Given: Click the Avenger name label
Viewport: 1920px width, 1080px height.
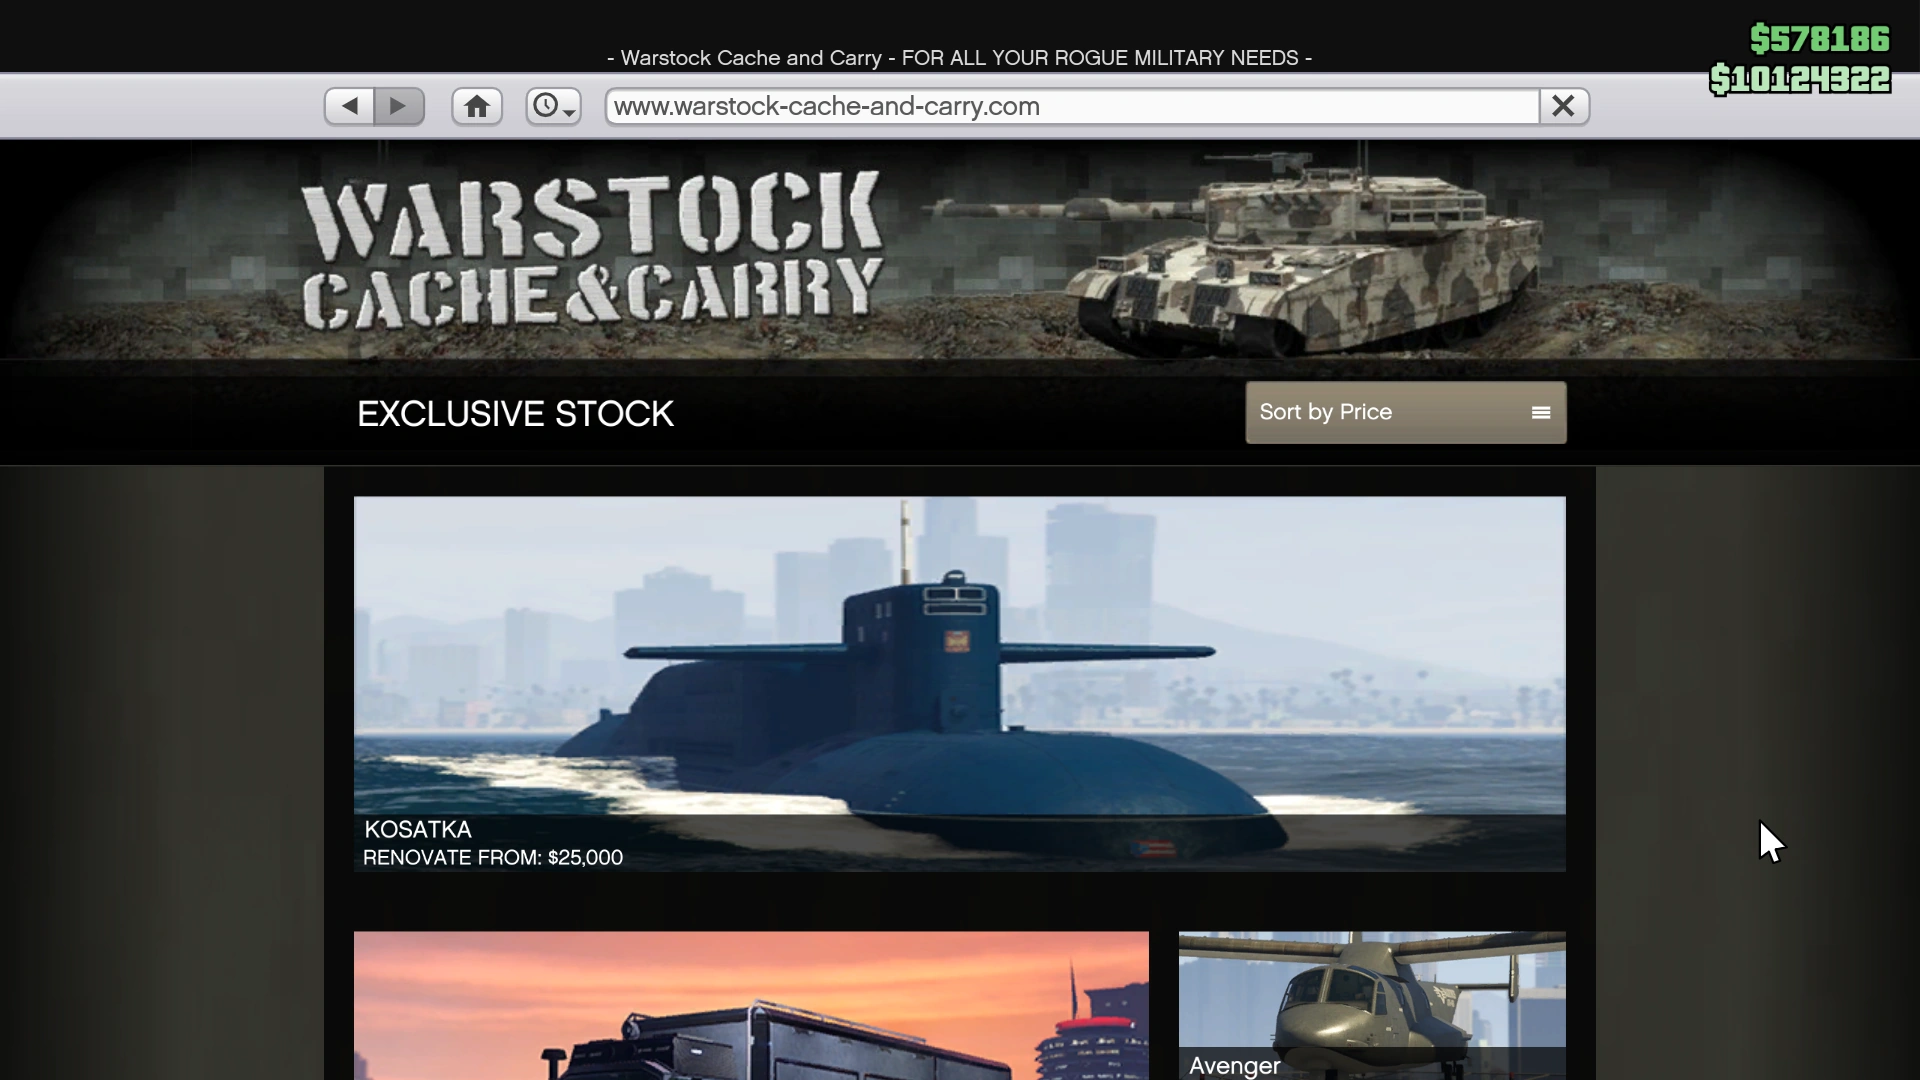Looking at the screenshot, I should coord(1234,1066).
